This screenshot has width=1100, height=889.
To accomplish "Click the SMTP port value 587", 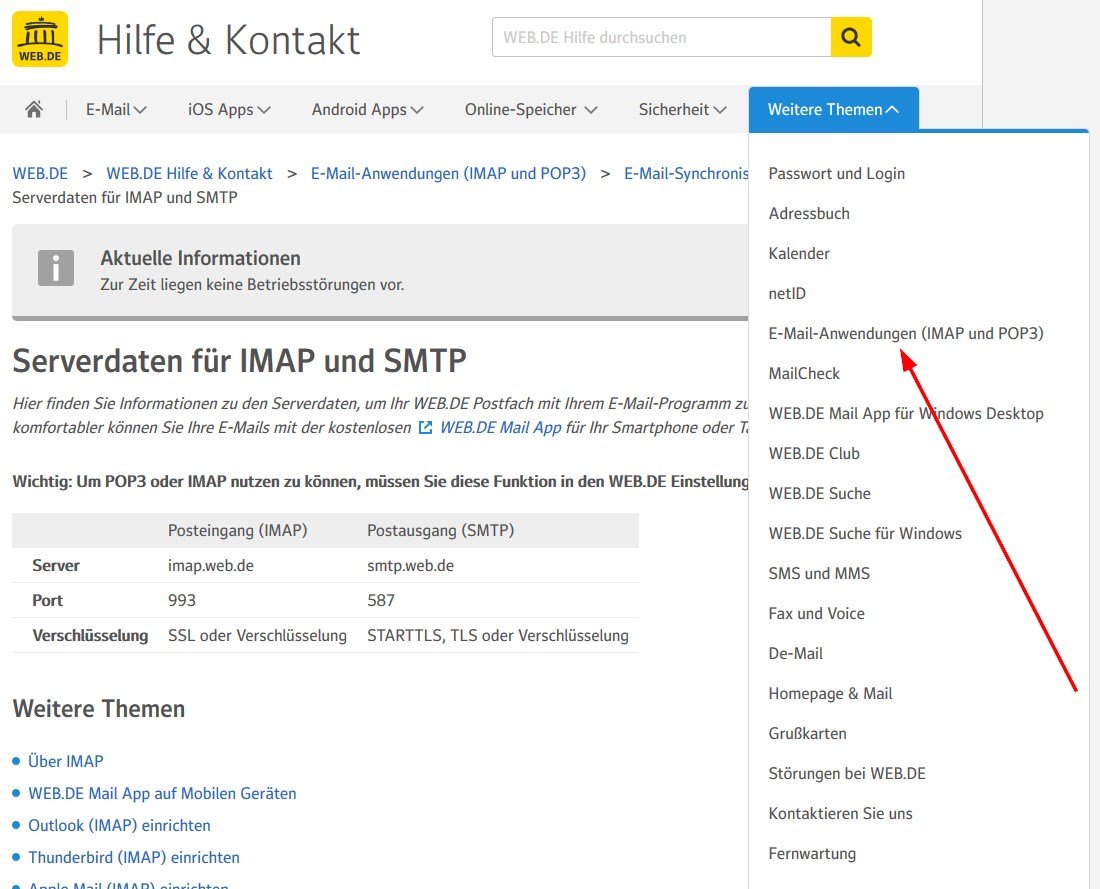I will 381,601.
